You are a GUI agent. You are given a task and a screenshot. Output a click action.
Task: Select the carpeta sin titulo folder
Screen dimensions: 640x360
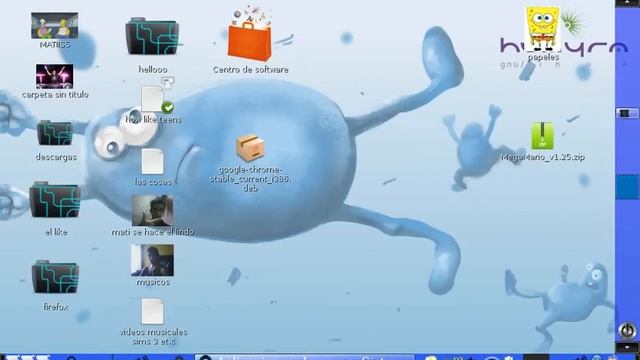pyautogui.click(x=54, y=76)
